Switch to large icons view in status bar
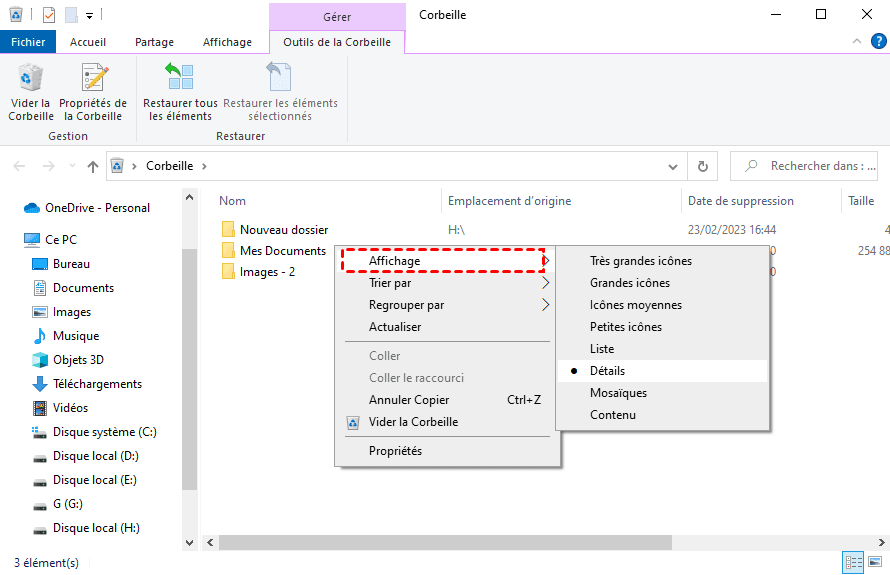Screen dimensions: 890x575 [875, 562]
